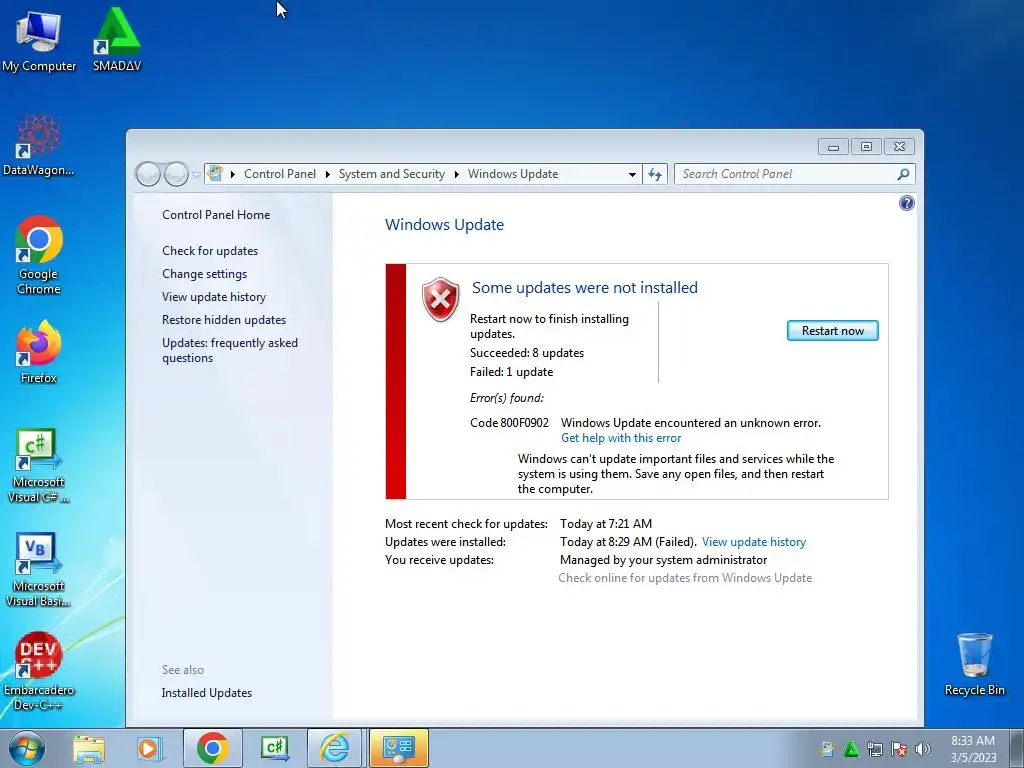
Task: Maximize the Windows Update window
Action: (867, 147)
